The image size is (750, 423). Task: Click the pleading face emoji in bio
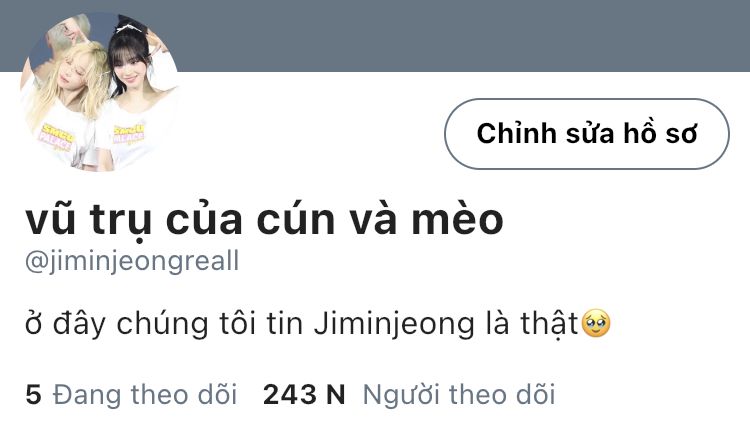(596, 323)
